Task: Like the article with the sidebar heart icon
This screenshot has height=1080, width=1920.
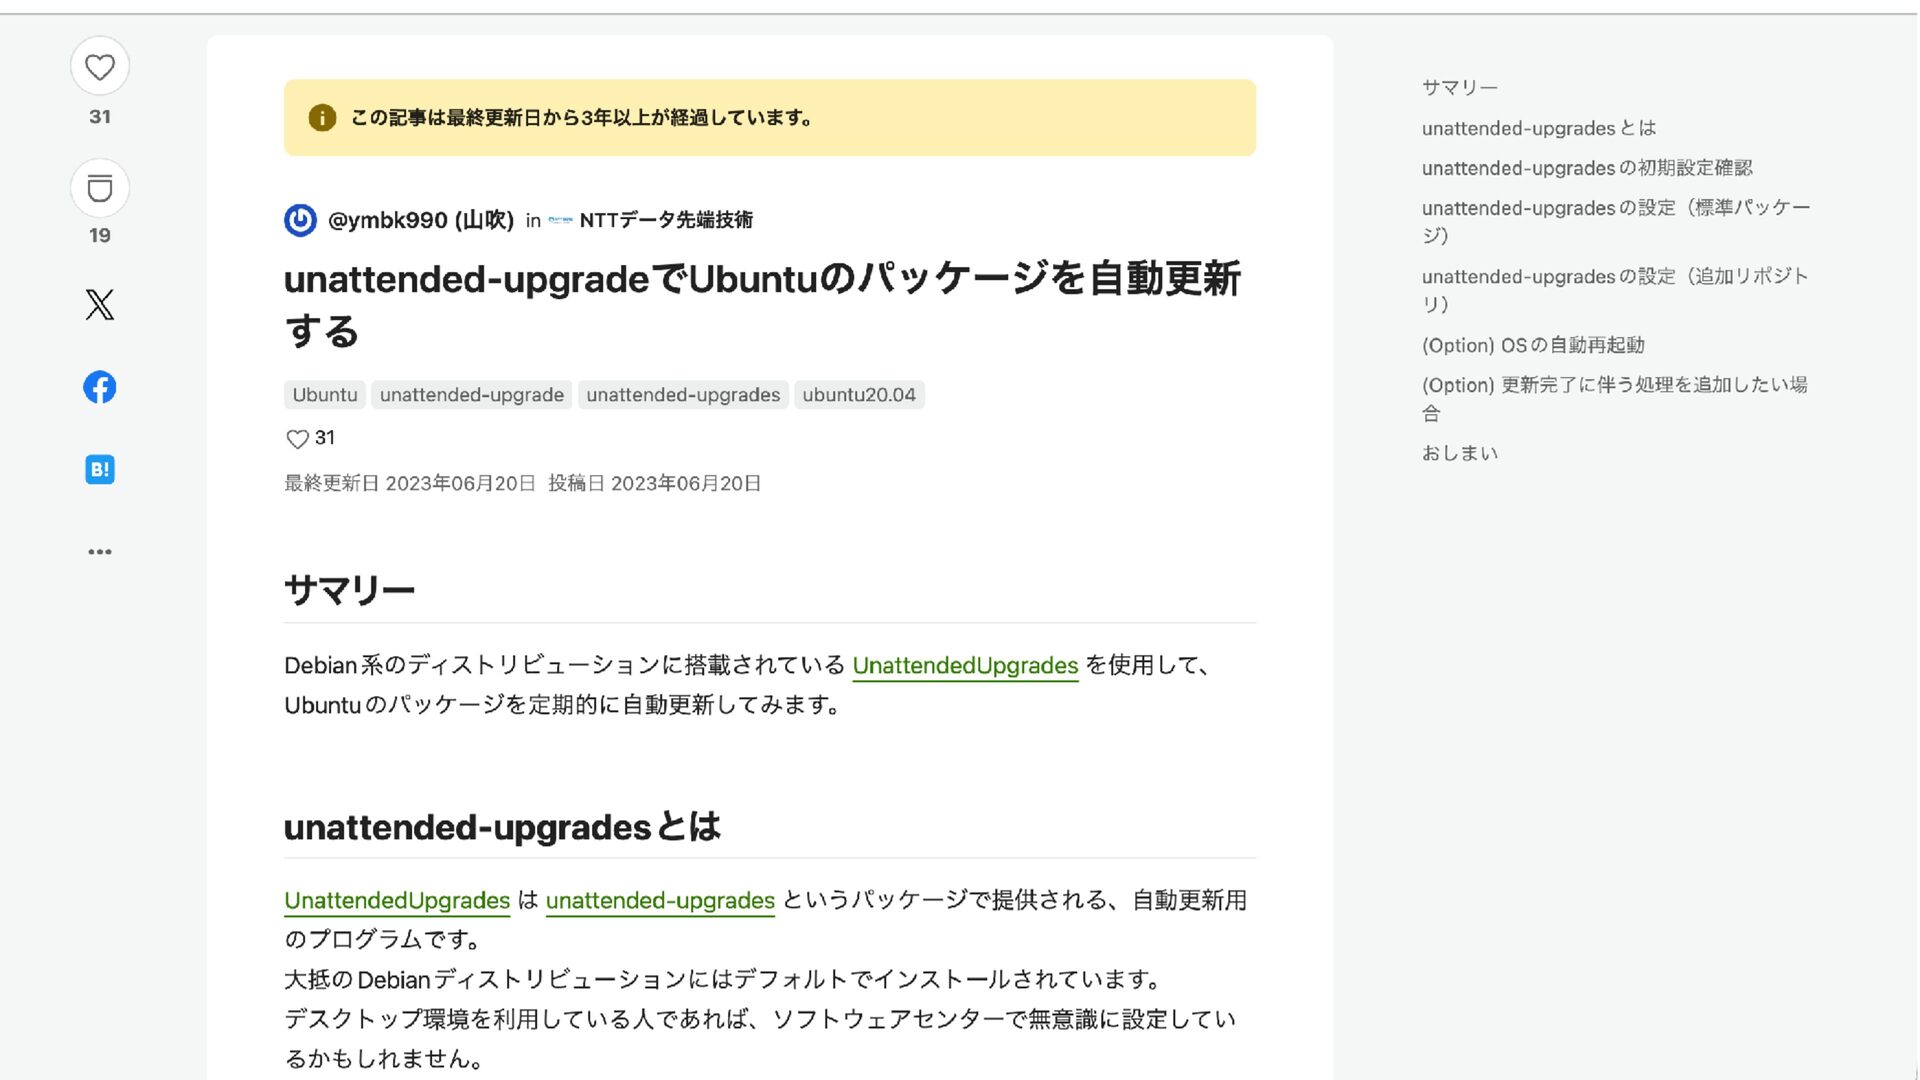Action: (100, 67)
